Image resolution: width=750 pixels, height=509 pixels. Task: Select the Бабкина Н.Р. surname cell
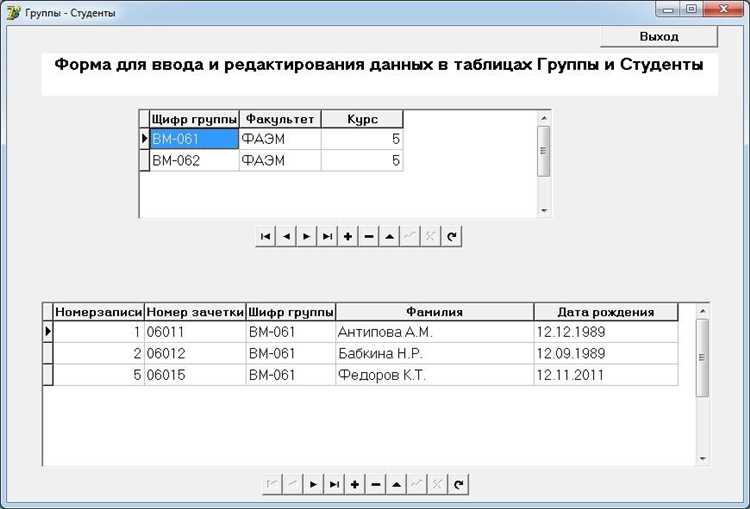click(434, 354)
